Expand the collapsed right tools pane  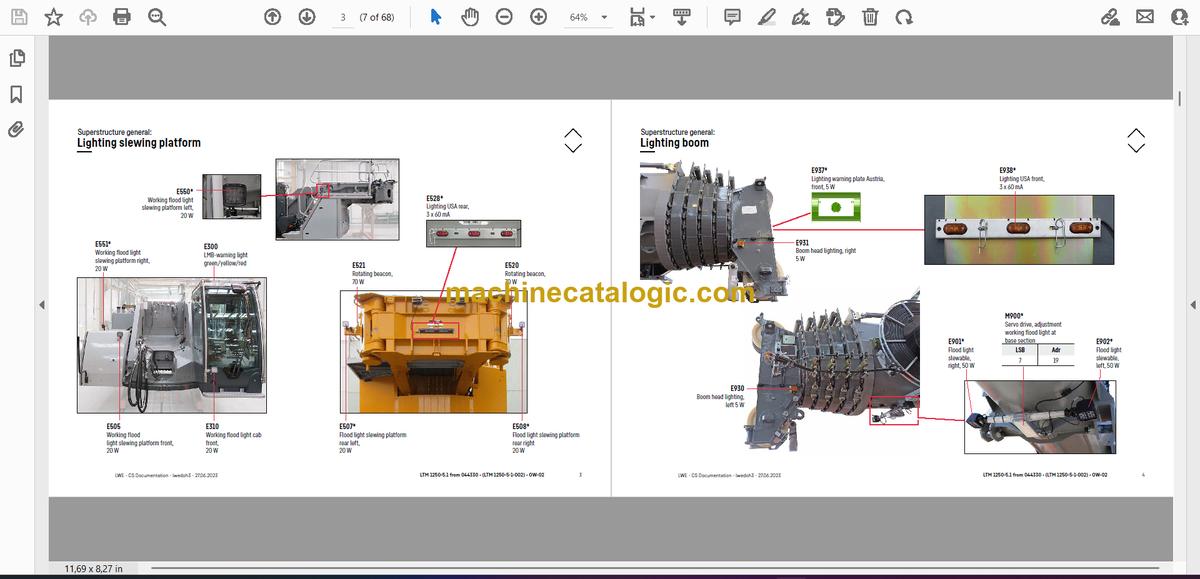click(x=1192, y=304)
